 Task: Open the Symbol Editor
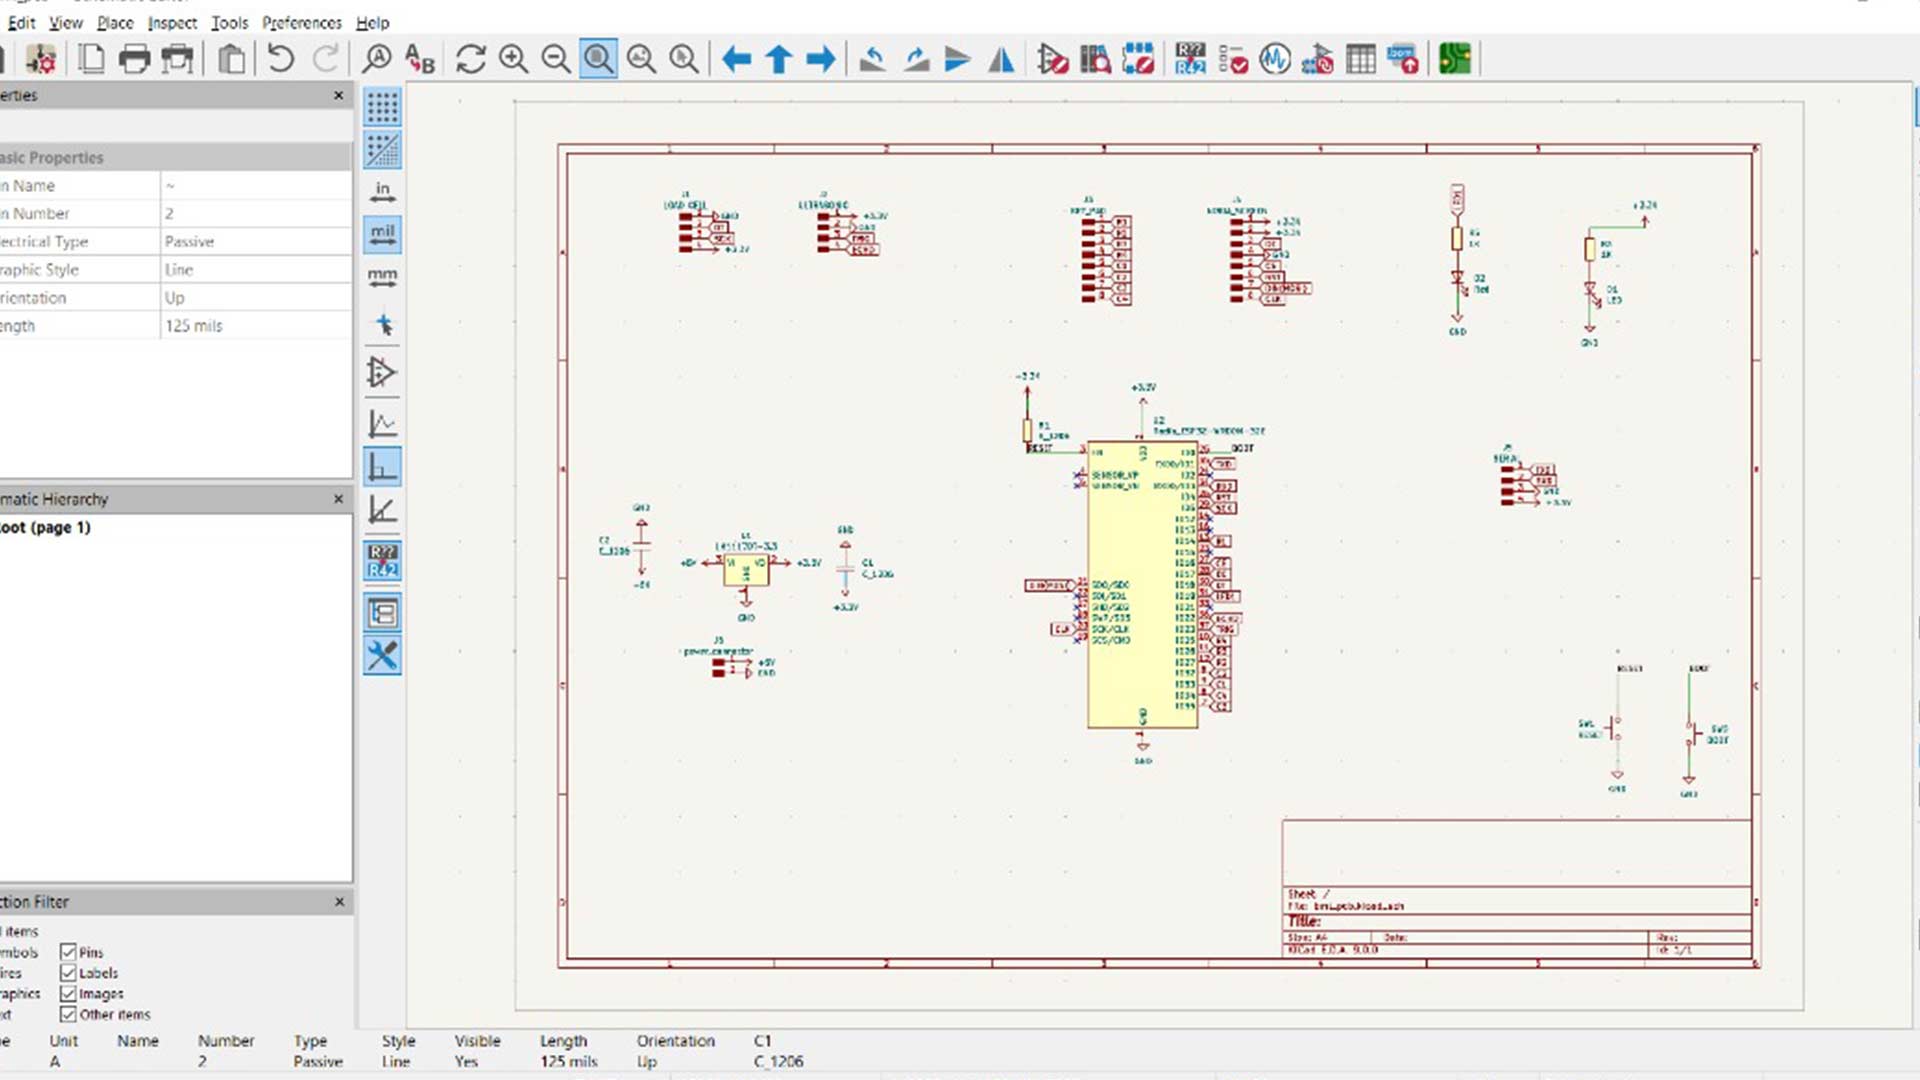pos(1052,59)
